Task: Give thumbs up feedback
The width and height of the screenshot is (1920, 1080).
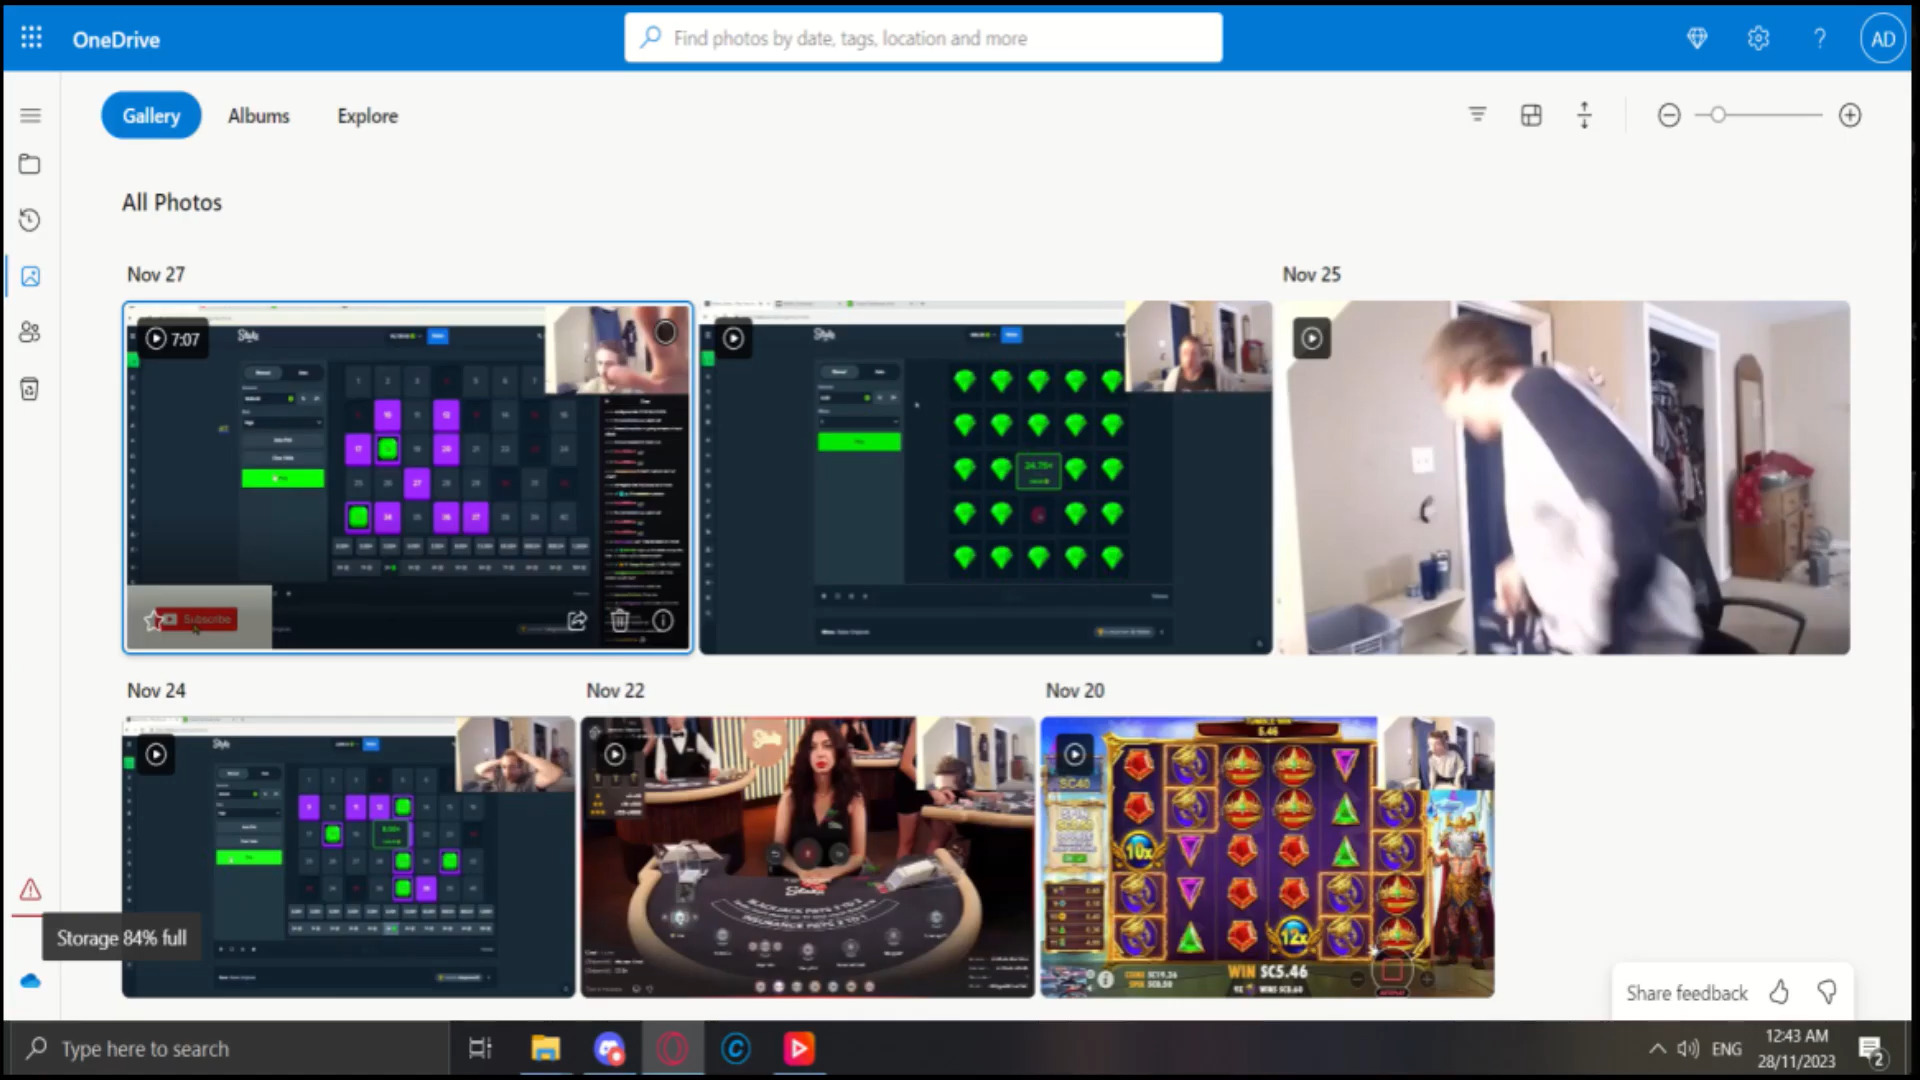Action: 1778,992
